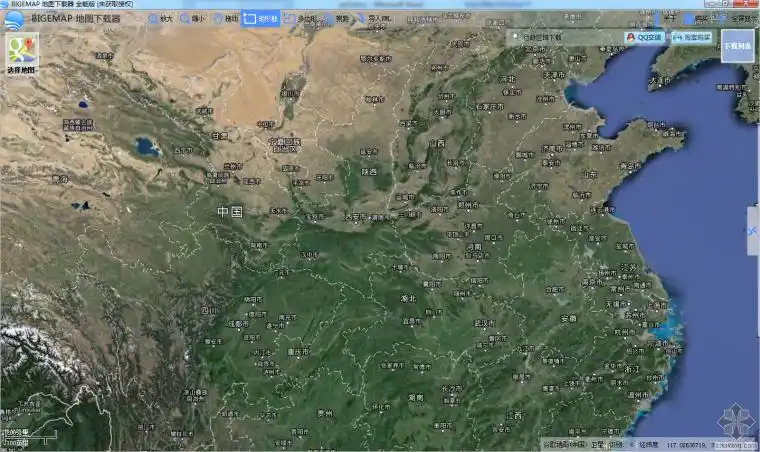760x452 pixels.
Task: Click the 放大 zoom in tool
Action: point(160,18)
